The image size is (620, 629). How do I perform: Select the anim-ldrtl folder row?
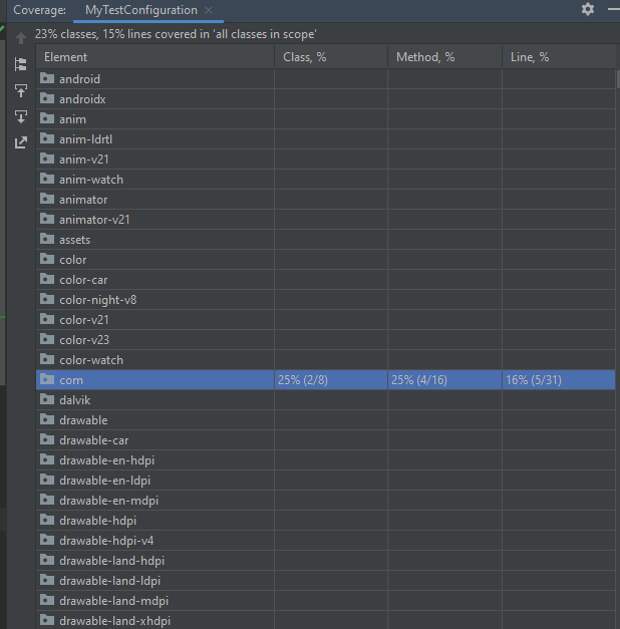(326, 139)
